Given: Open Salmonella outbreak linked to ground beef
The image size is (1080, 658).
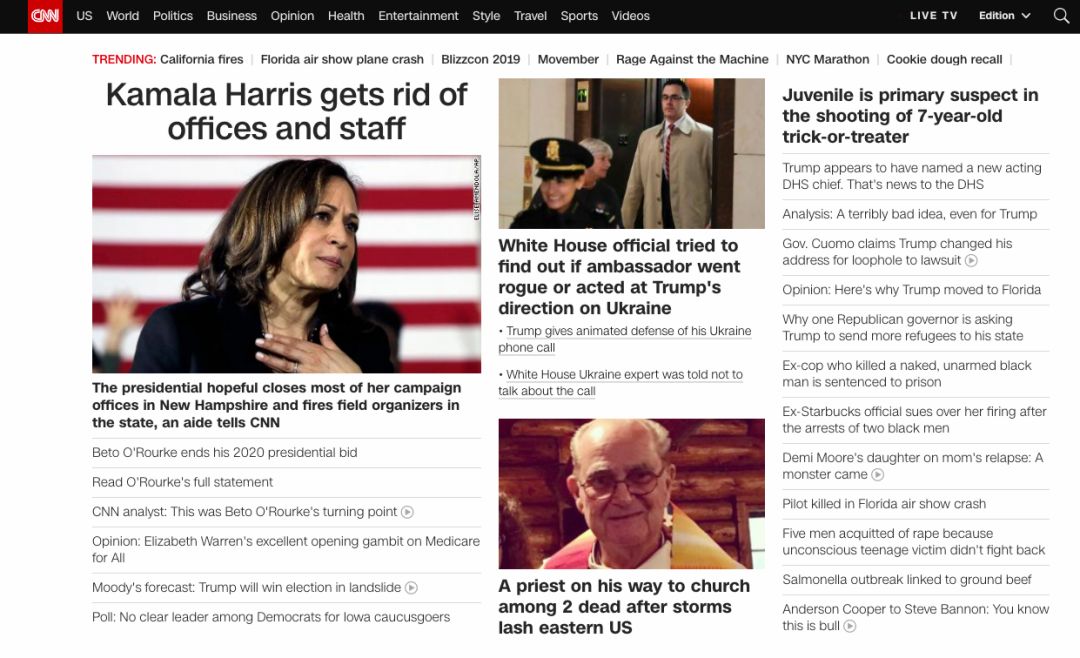Looking at the screenshot, I should click(x=906, y=580).
